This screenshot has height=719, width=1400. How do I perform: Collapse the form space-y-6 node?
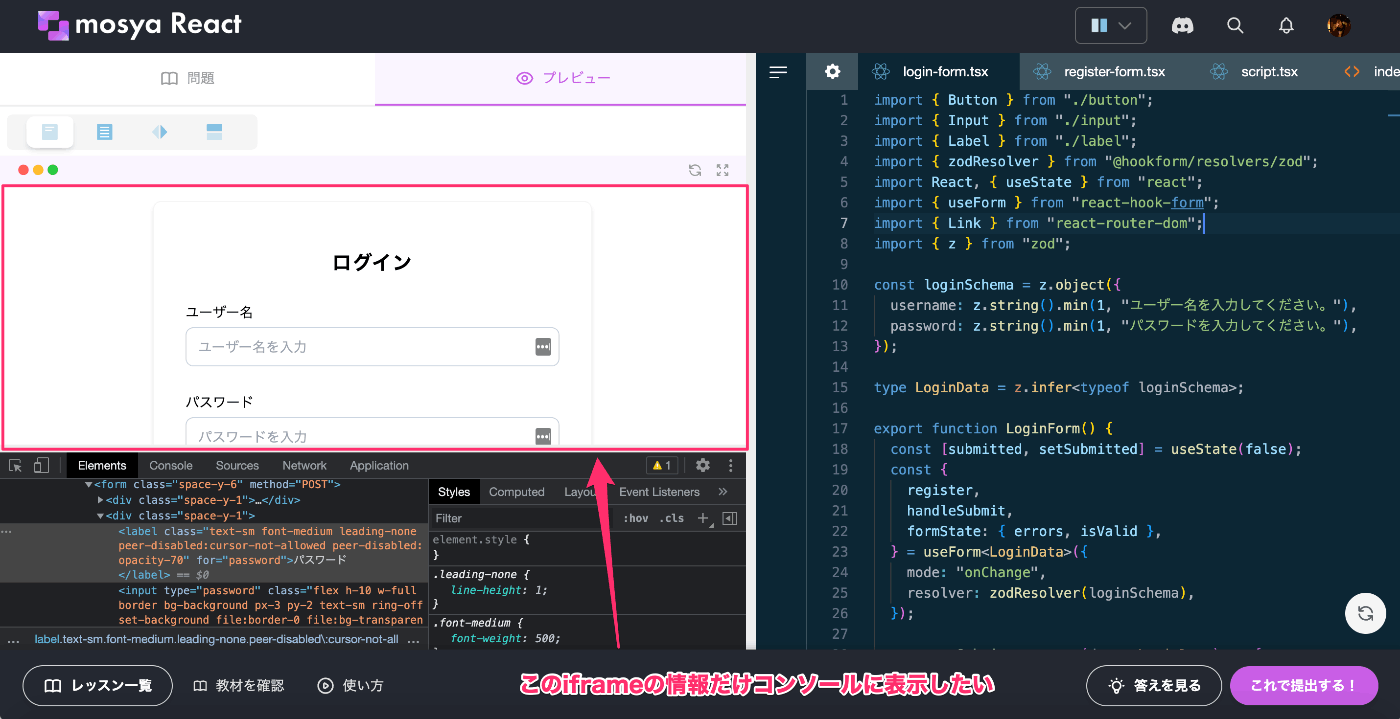(x=89, y=485)
